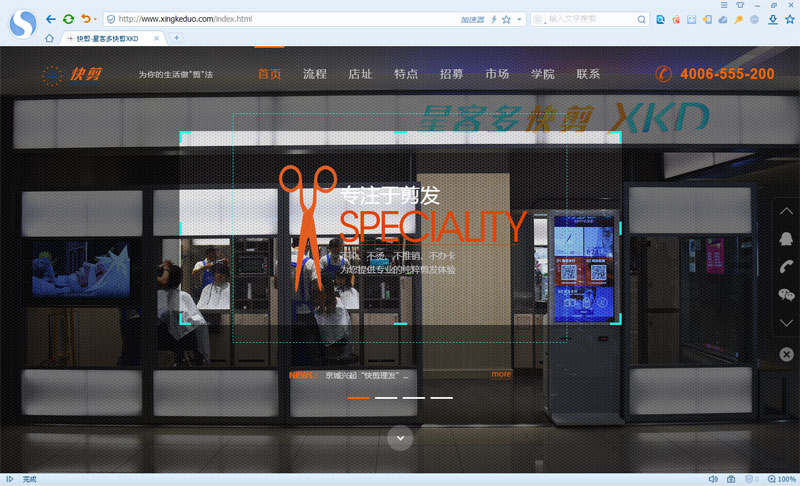The height and width of the screenshot is (486, 800).
Task: Click the SPECIALITY banner headline
Action: [x=432, y=226]
